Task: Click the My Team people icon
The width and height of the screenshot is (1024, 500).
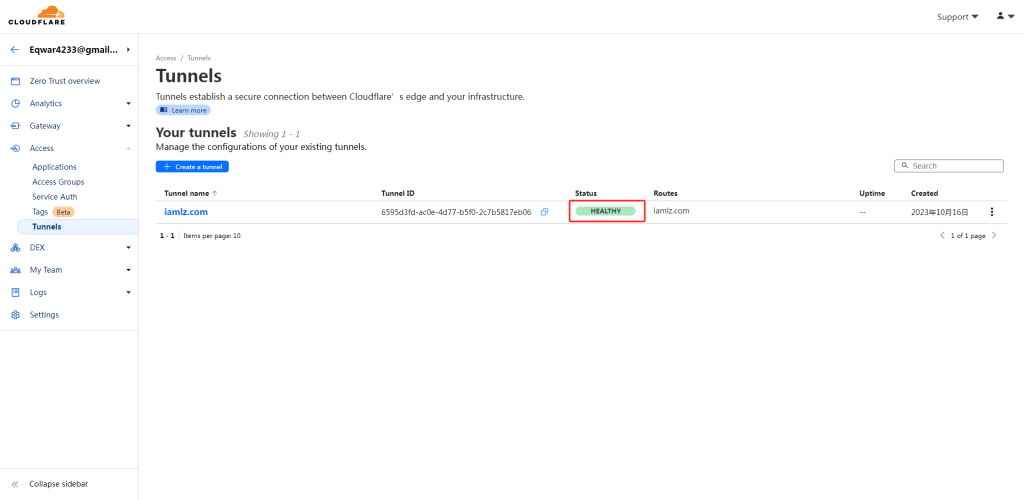Action: [16, 270]
